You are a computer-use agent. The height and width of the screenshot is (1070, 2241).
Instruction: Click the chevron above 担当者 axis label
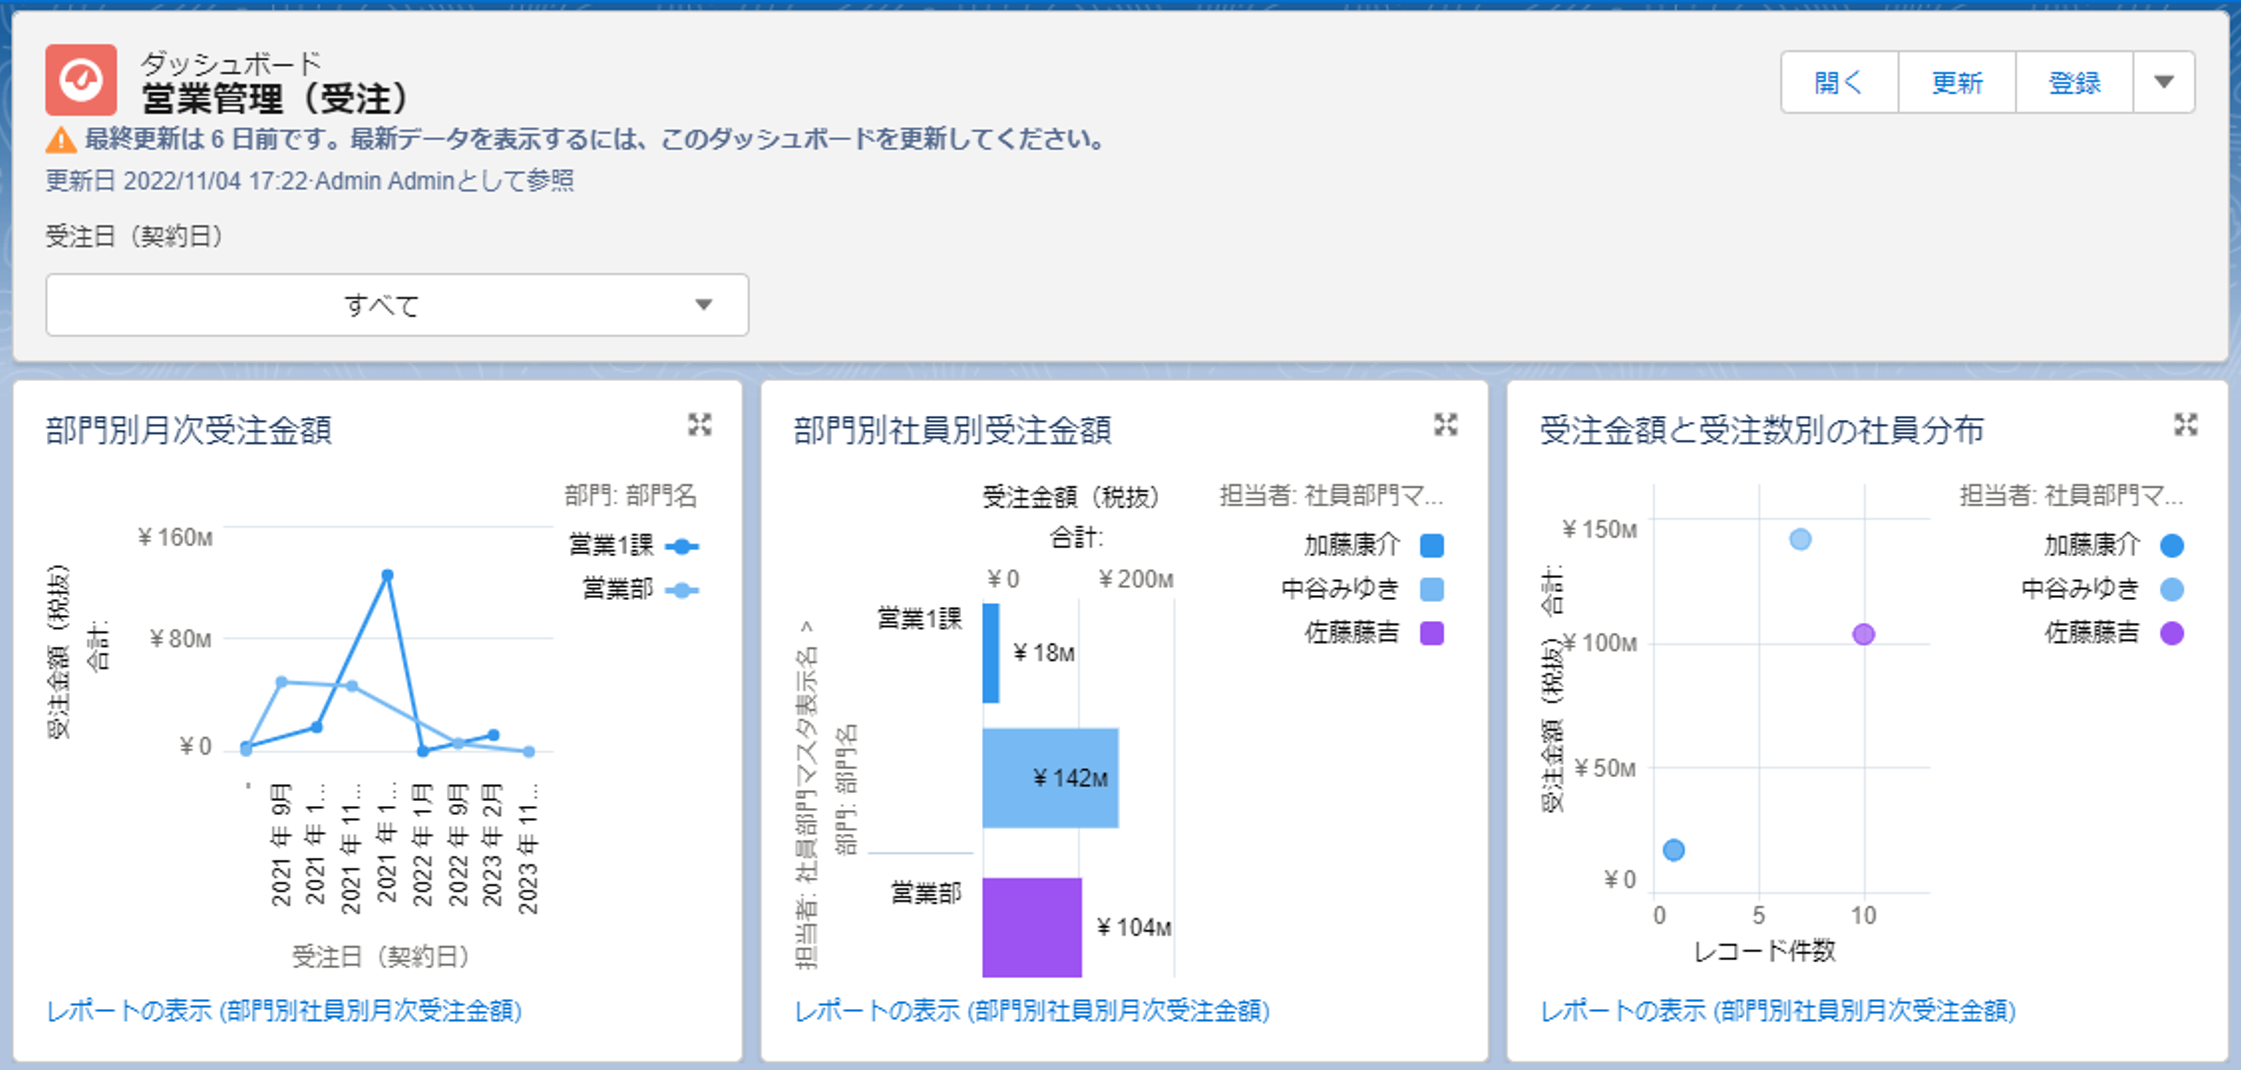point(807,626)
